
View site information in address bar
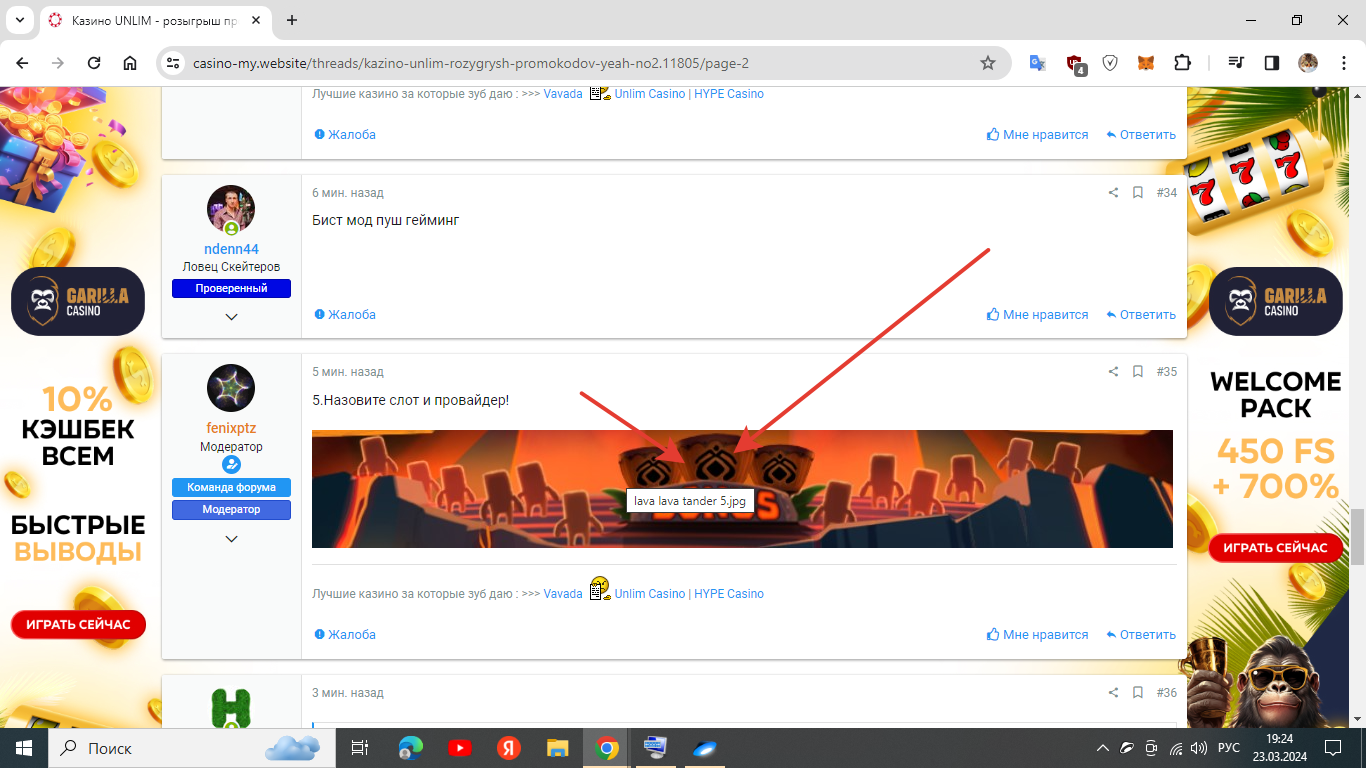174,63
